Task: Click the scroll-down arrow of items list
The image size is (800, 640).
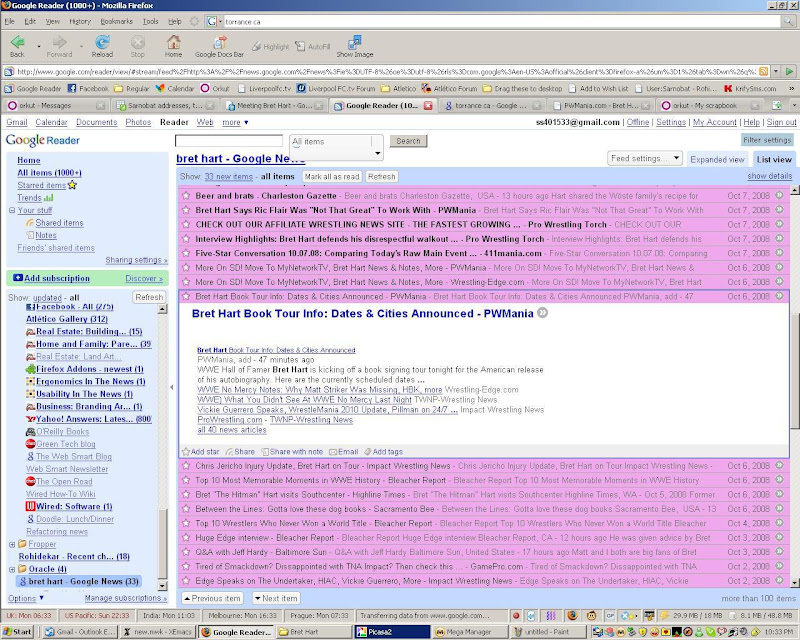Action: 795,583
